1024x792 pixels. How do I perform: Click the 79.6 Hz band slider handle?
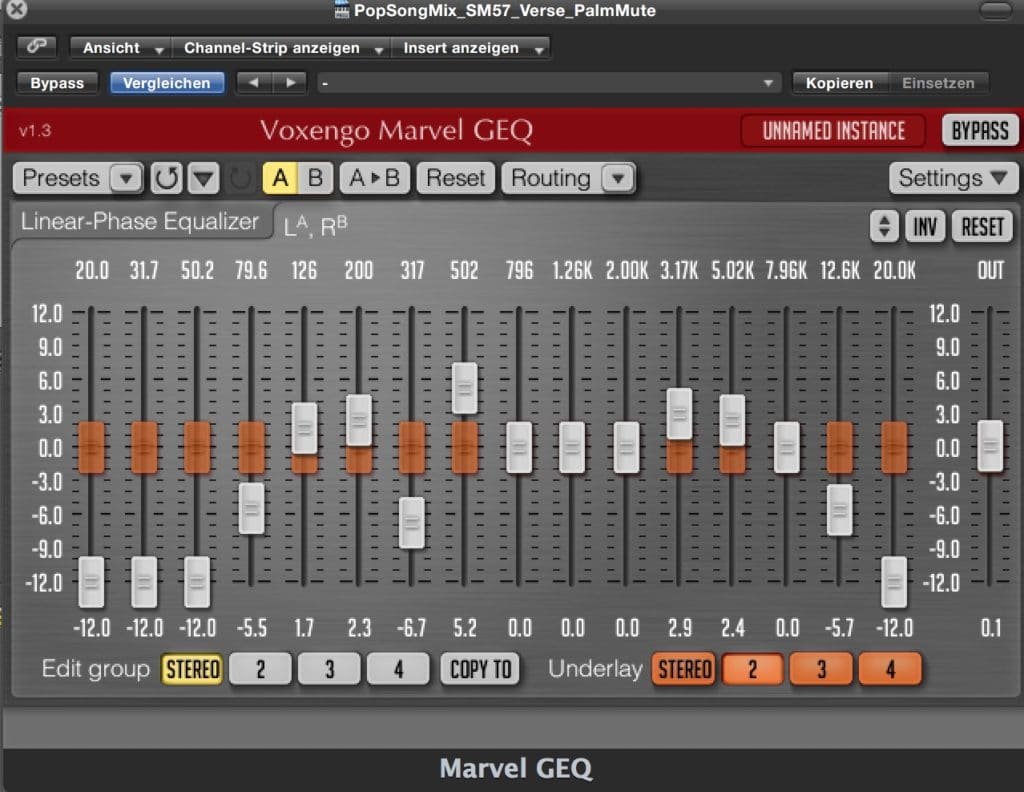(x=252, y=509)
